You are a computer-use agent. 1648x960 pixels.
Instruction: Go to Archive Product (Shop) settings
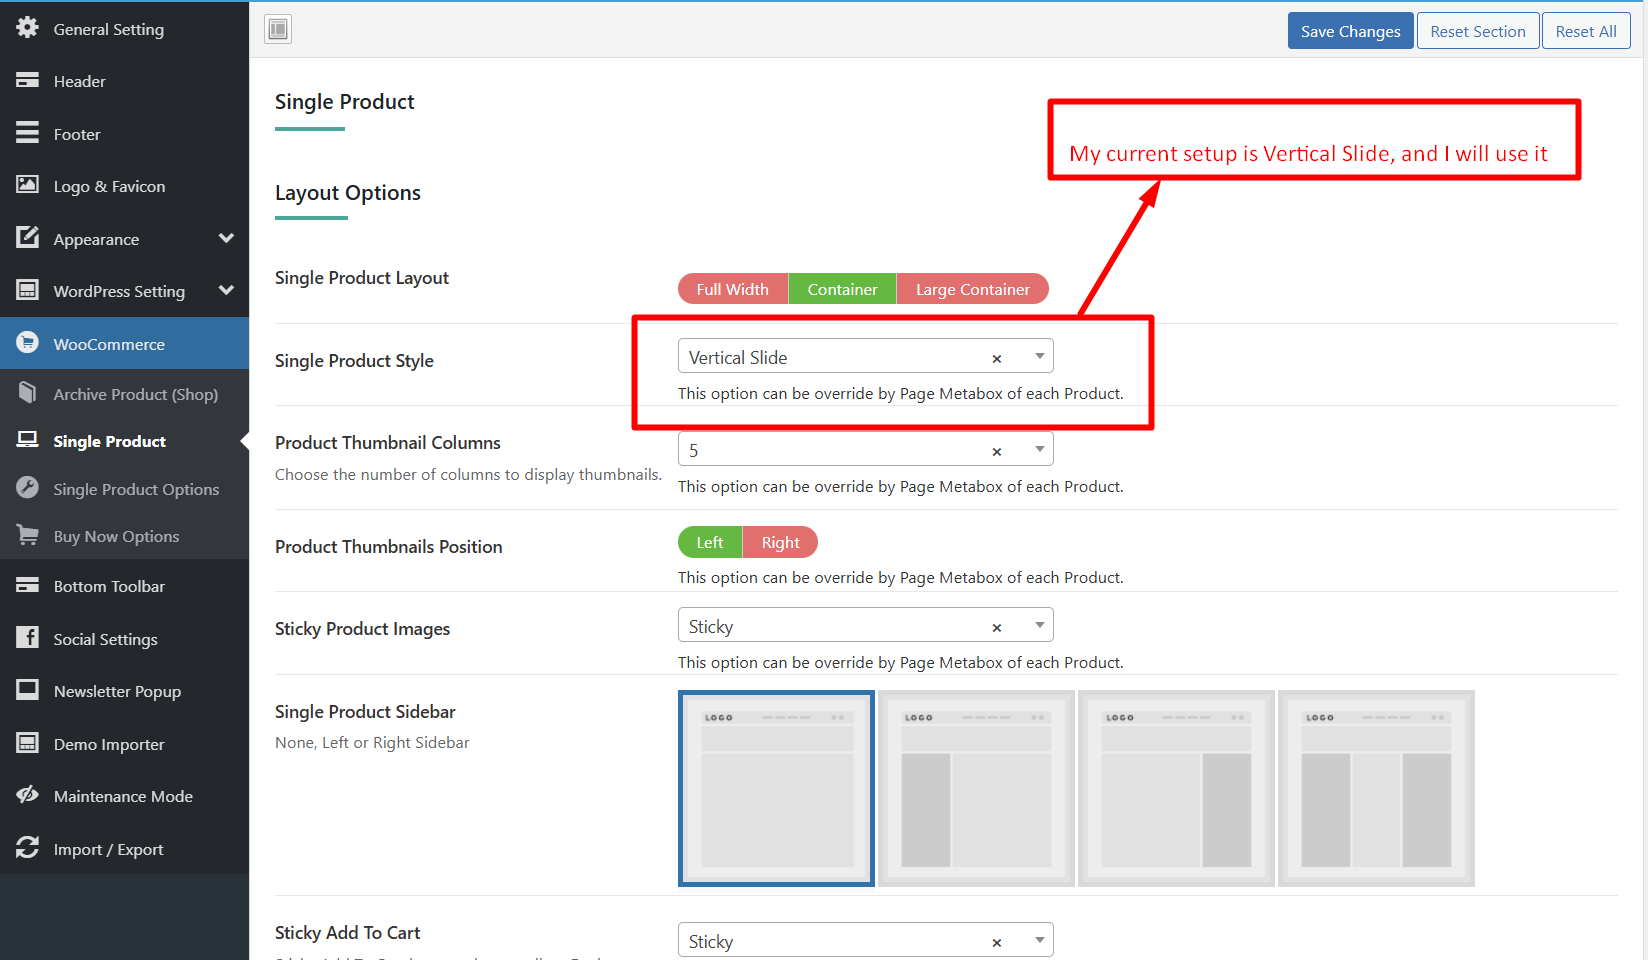tap(124, 394)
